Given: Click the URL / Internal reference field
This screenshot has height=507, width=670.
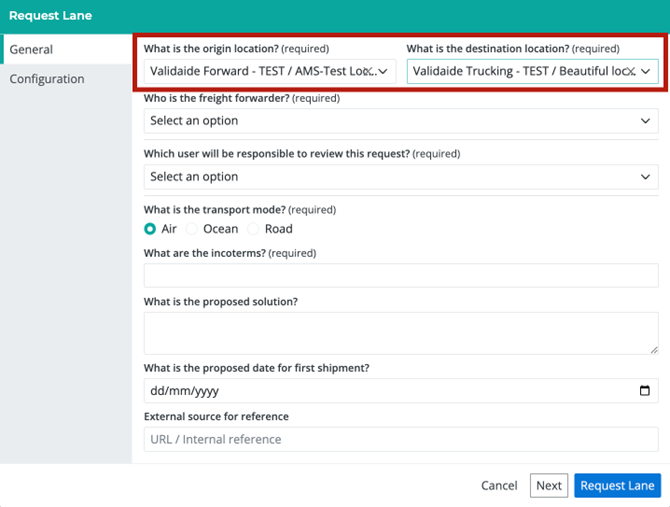Looking at the screenshot, I should tap(401, 439).
